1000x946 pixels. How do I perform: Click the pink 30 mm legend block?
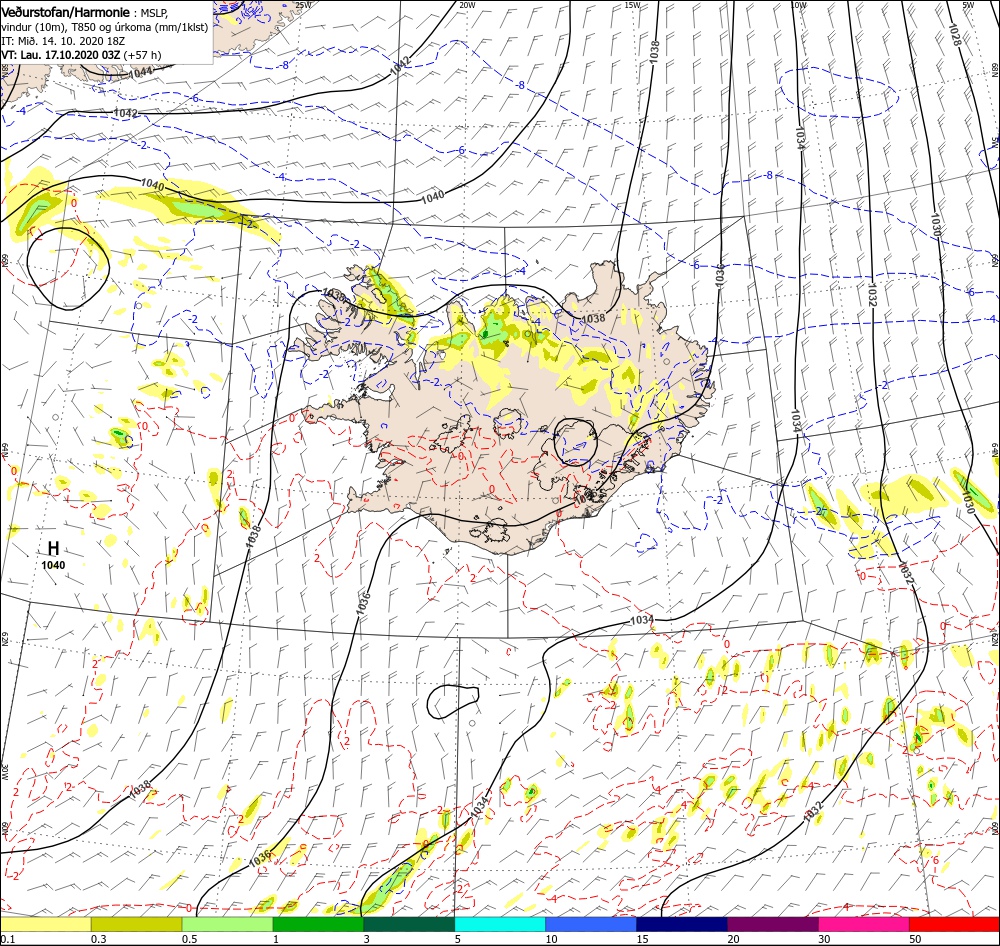[864, 924]
